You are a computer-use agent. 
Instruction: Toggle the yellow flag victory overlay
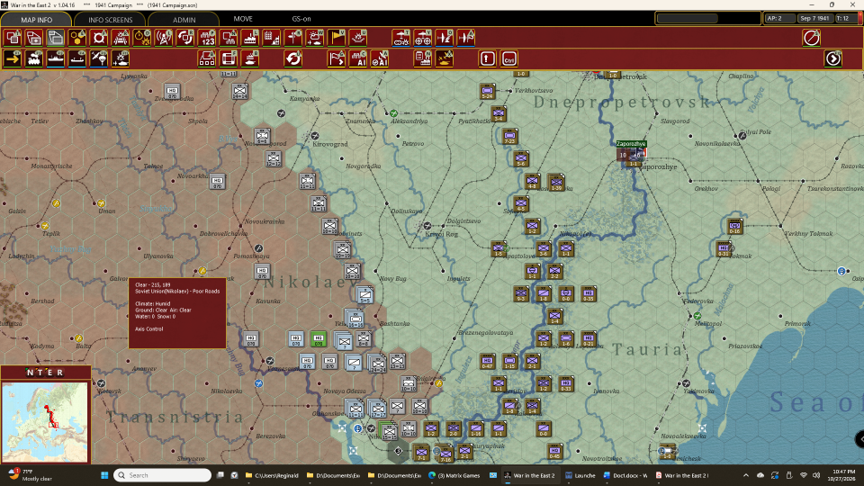click(337, 38)
